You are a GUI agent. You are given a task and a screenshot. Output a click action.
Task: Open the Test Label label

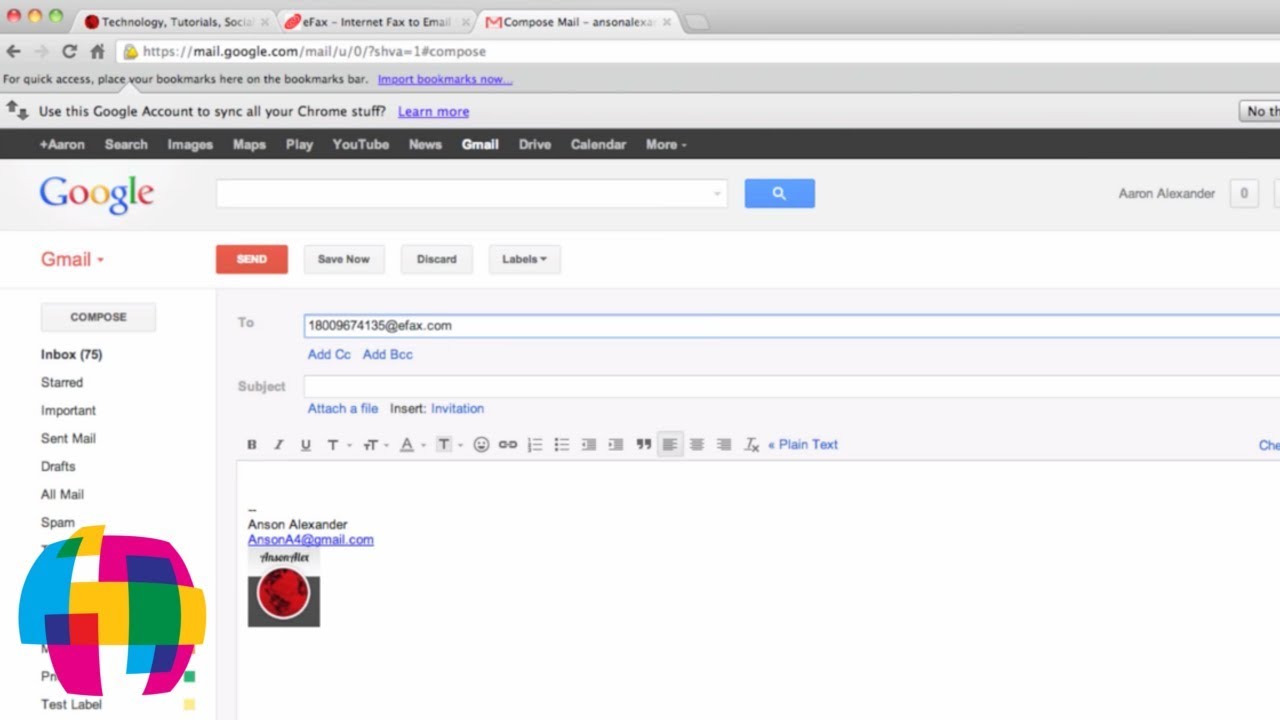71,705
